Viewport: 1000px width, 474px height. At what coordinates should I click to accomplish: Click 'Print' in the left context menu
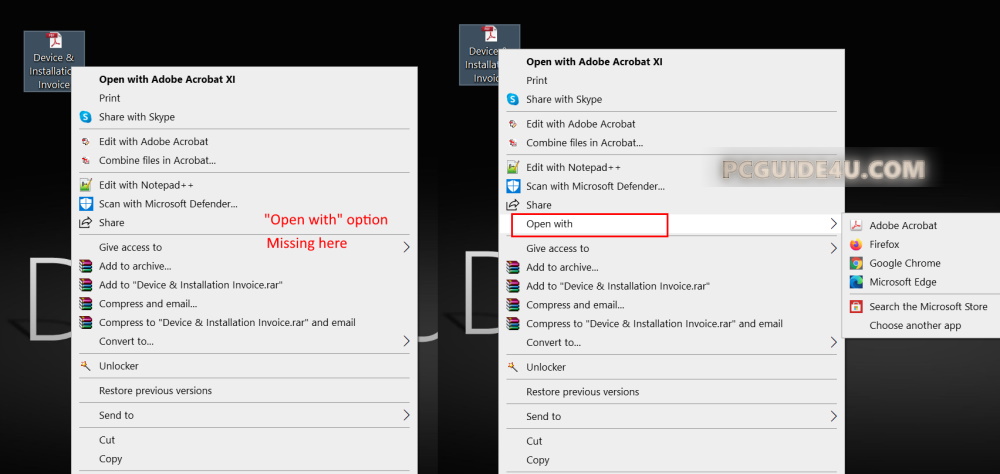[110, 98]
